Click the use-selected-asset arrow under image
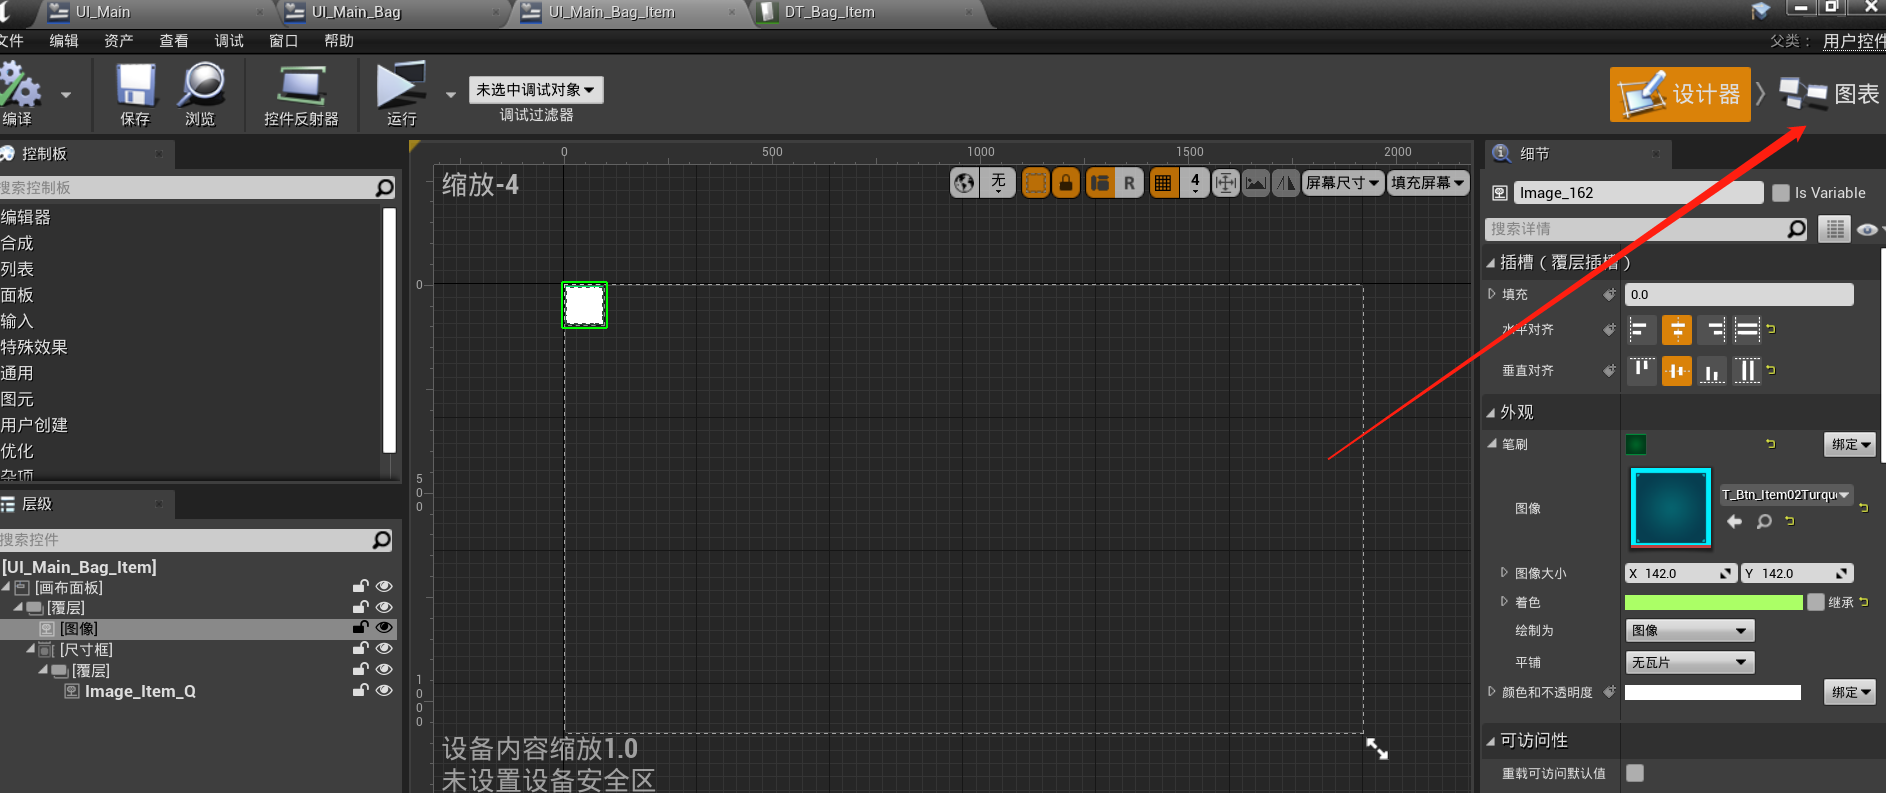Image resolution: width=1886 pixels, height=793 pixels. [x=1735, y=521]
